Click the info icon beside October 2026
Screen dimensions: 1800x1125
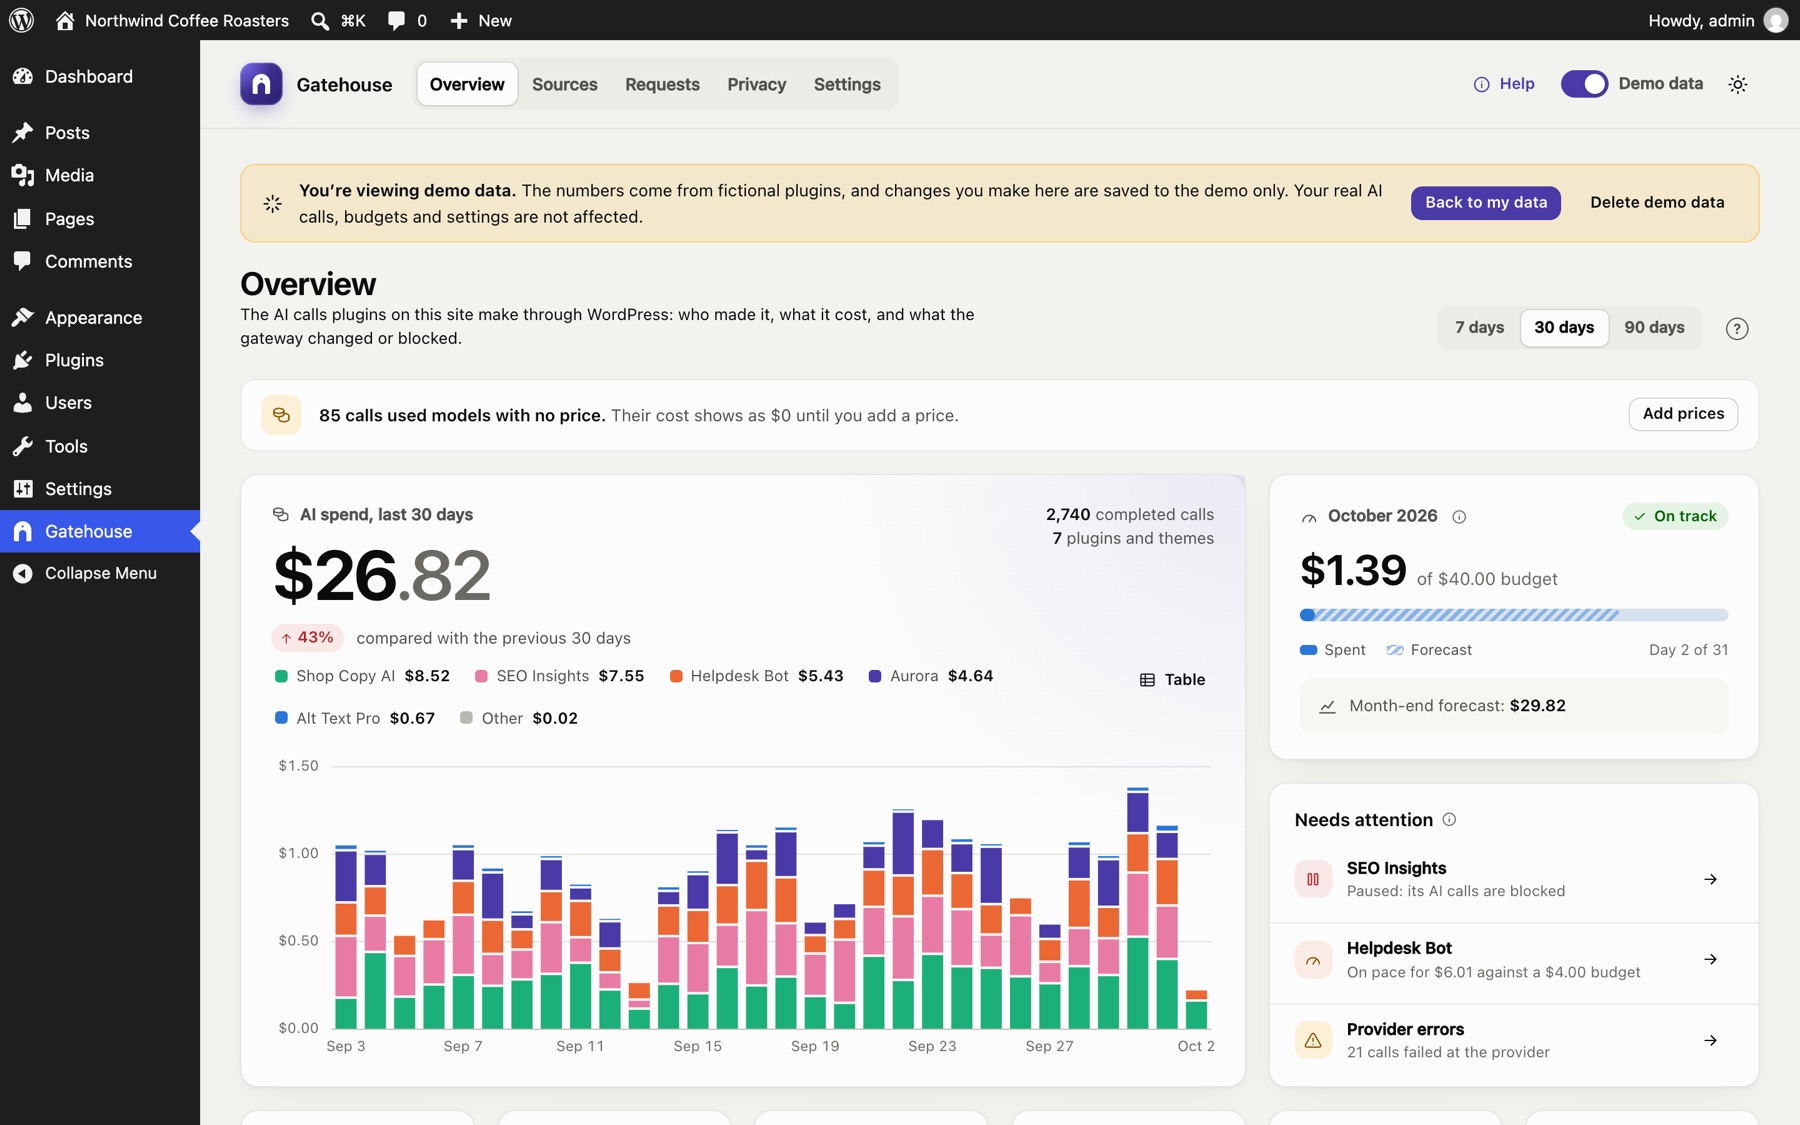pos(1459,517)
